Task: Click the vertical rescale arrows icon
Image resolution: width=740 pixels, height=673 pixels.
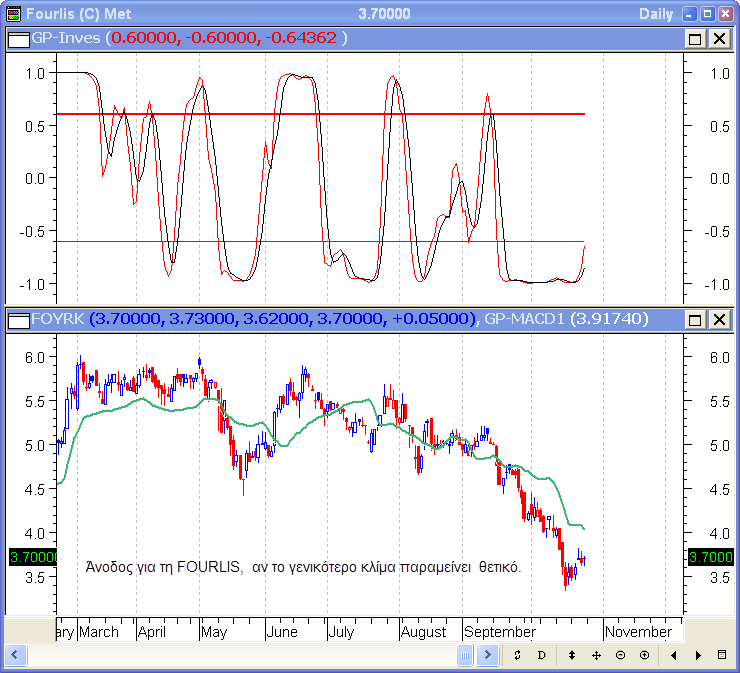Action: click(x=571, y=655)
